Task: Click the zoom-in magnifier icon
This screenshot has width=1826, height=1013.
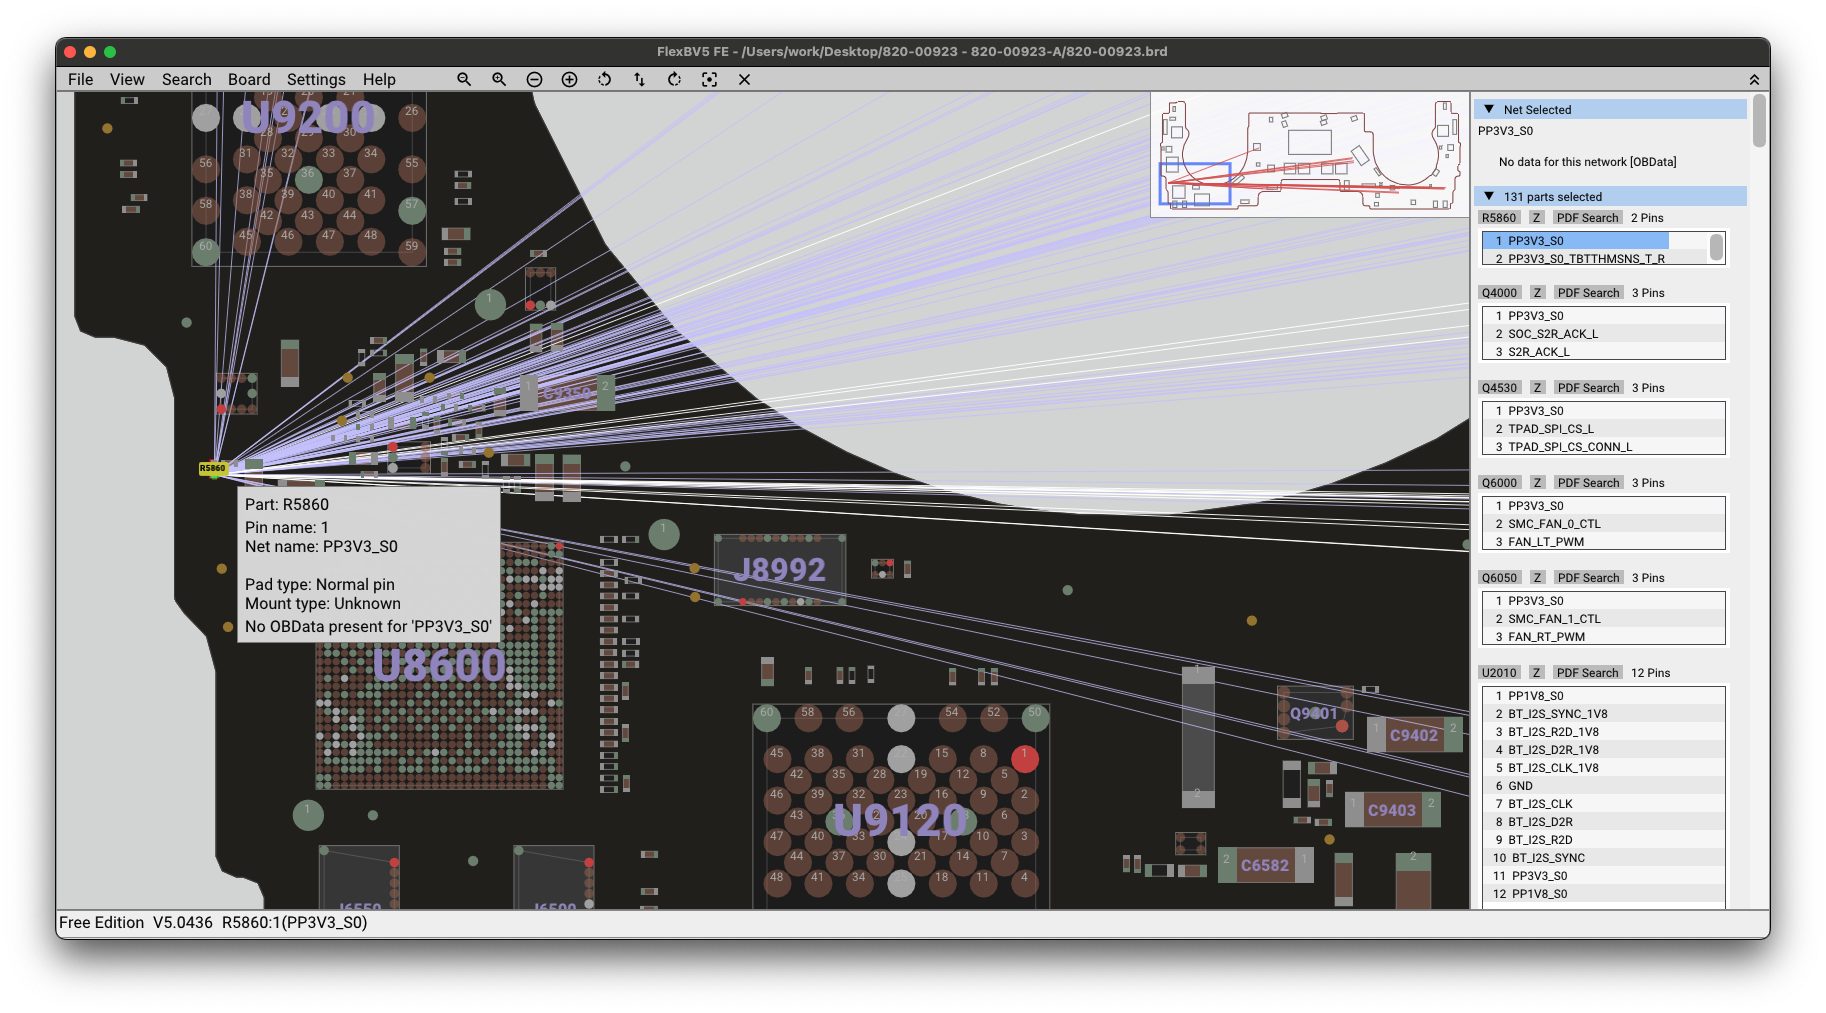Action: pos(499,79)
